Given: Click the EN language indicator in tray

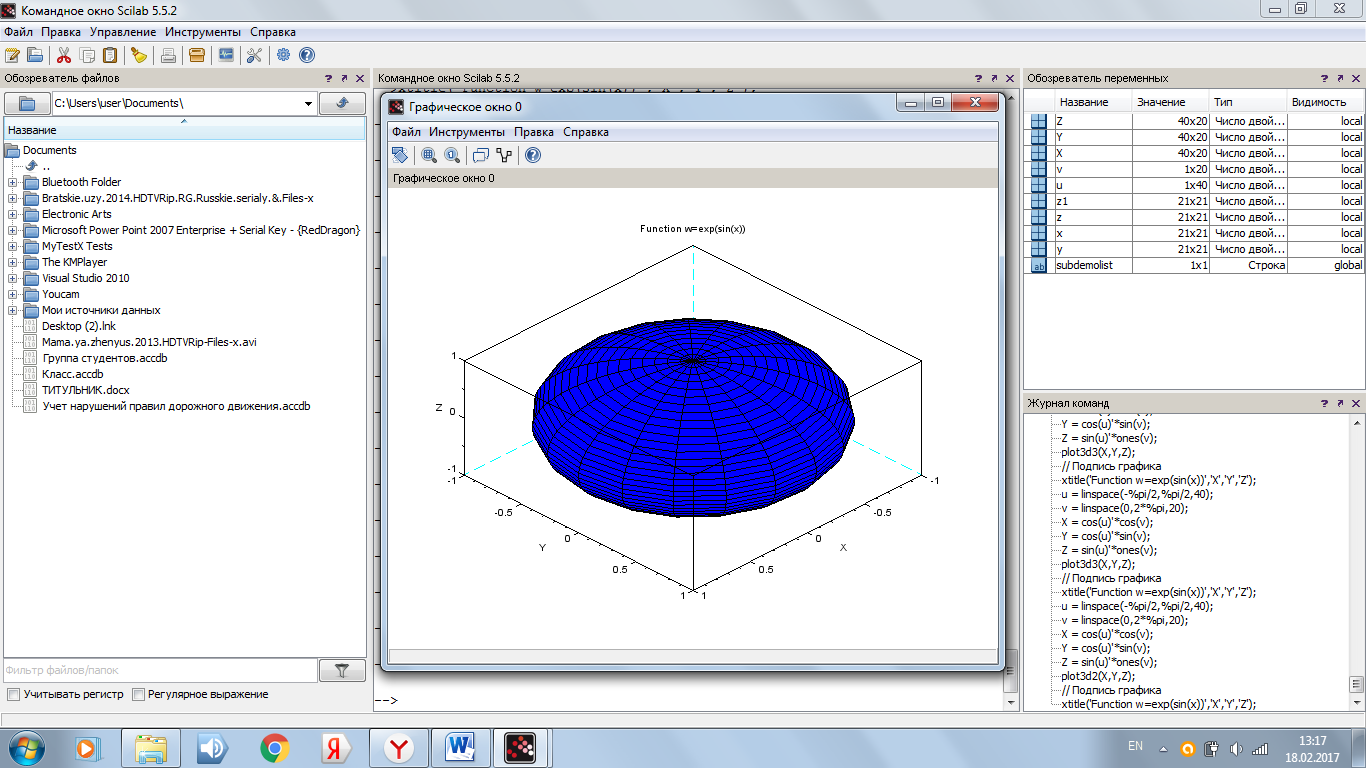Looking at the screenshot, I should (x=1135, y=746).
